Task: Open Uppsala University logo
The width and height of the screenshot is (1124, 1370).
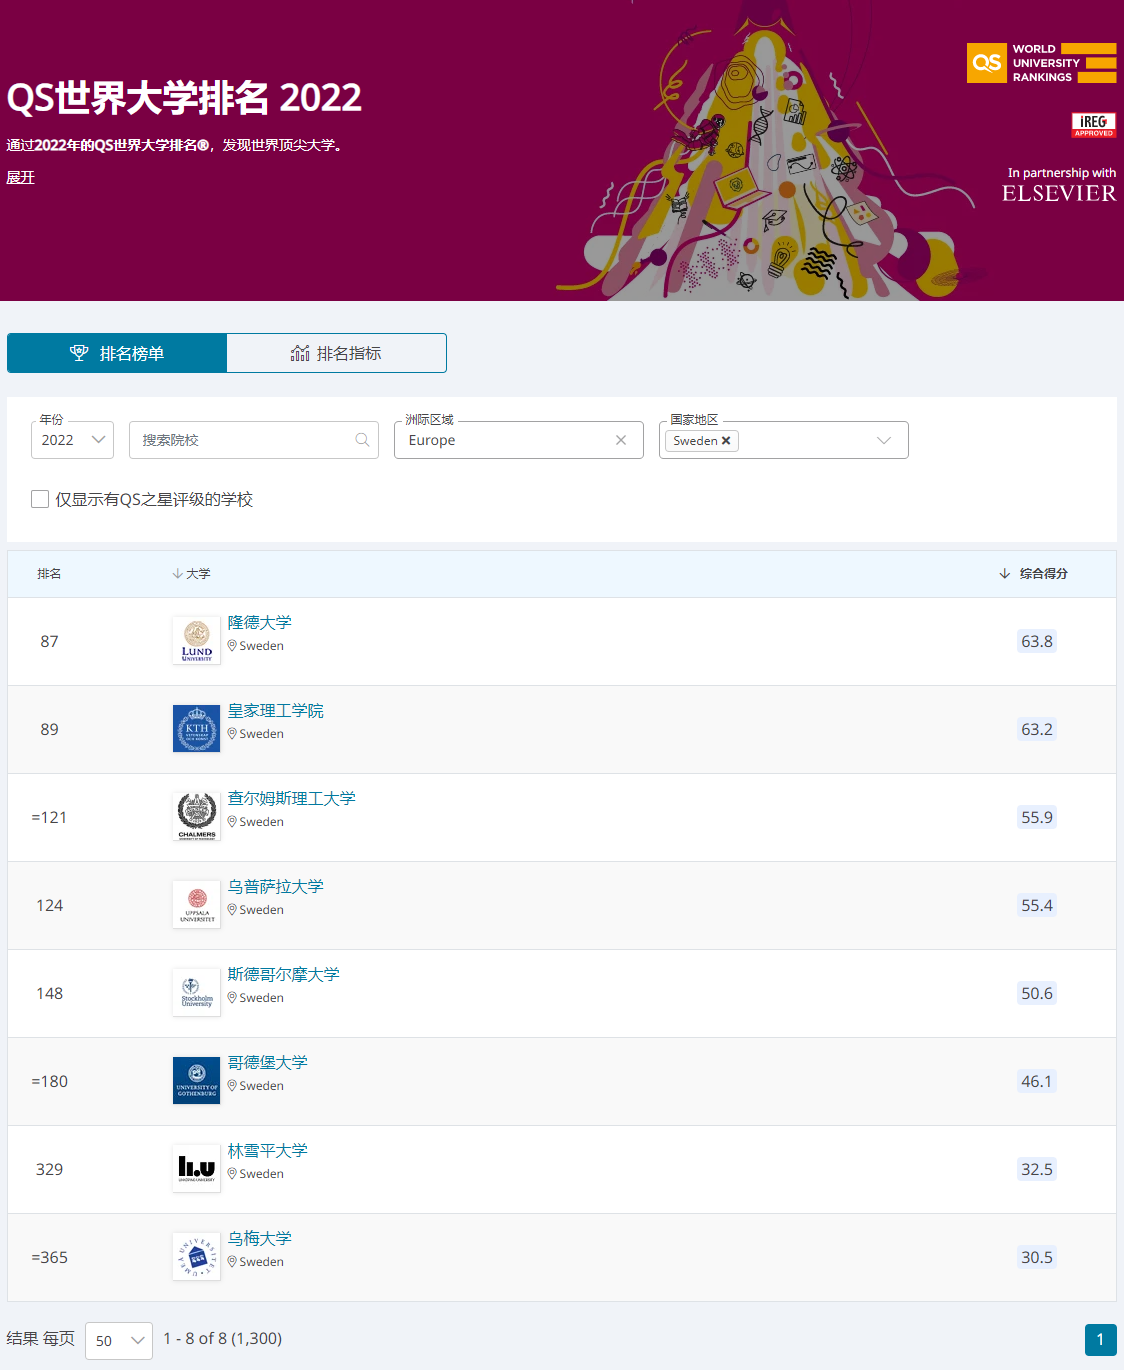Action: point(196,905)
